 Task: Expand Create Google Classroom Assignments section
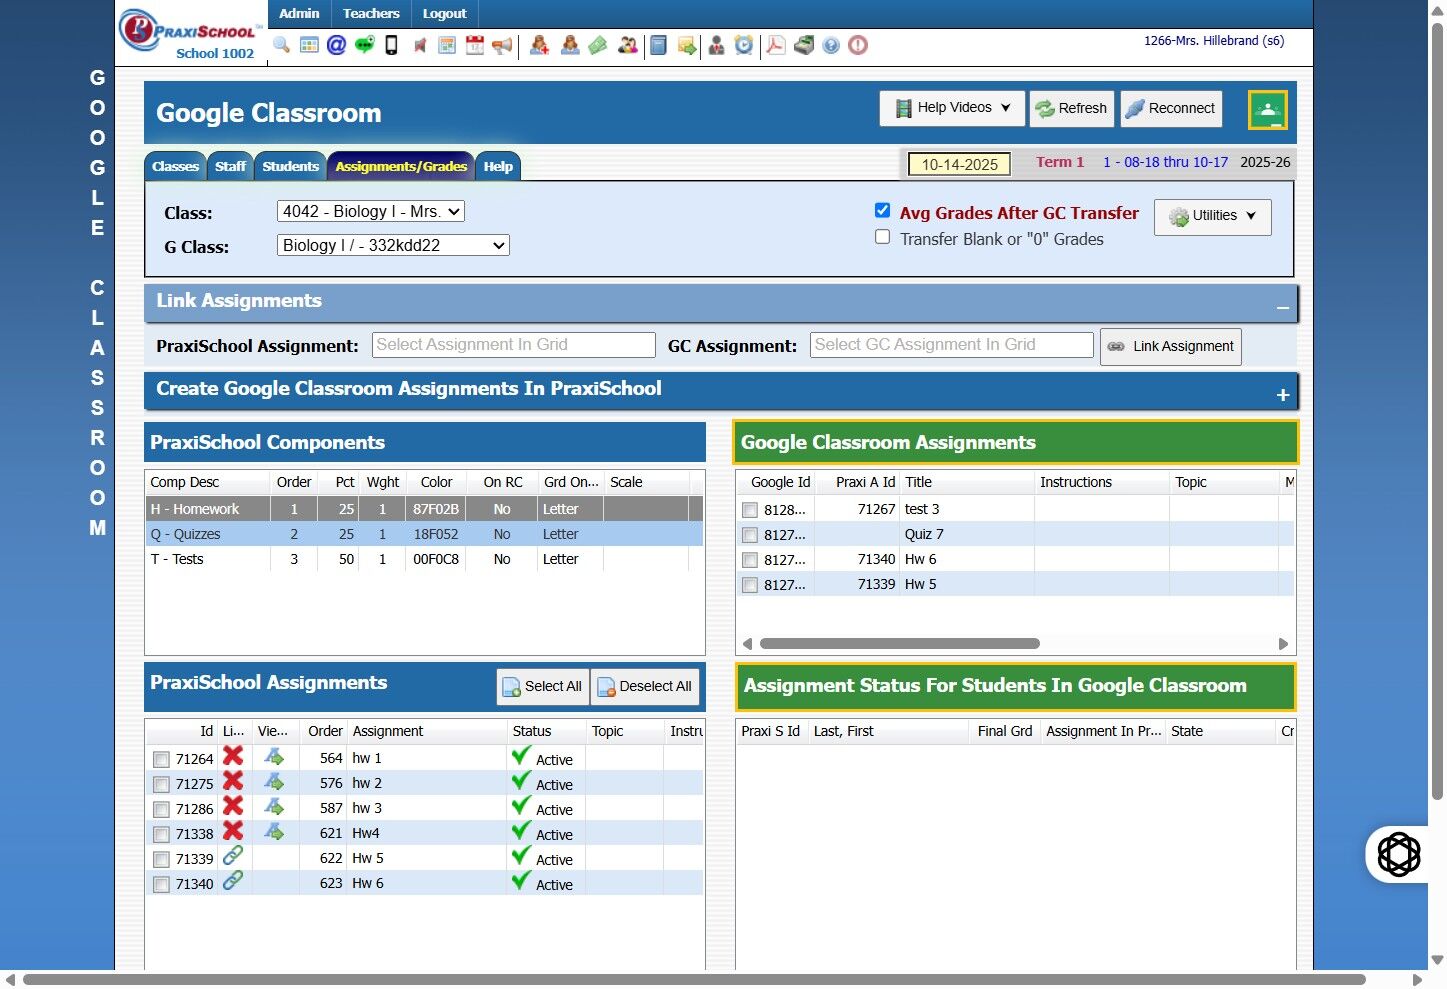1282,395
